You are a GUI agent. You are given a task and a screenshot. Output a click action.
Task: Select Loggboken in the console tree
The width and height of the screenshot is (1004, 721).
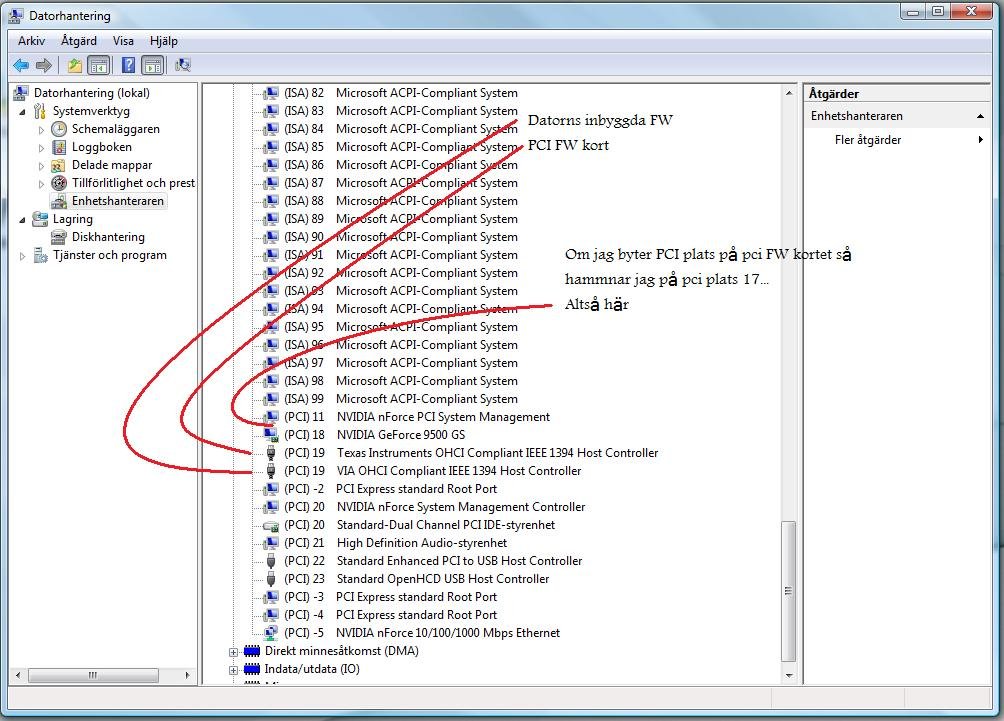point(101,147)
